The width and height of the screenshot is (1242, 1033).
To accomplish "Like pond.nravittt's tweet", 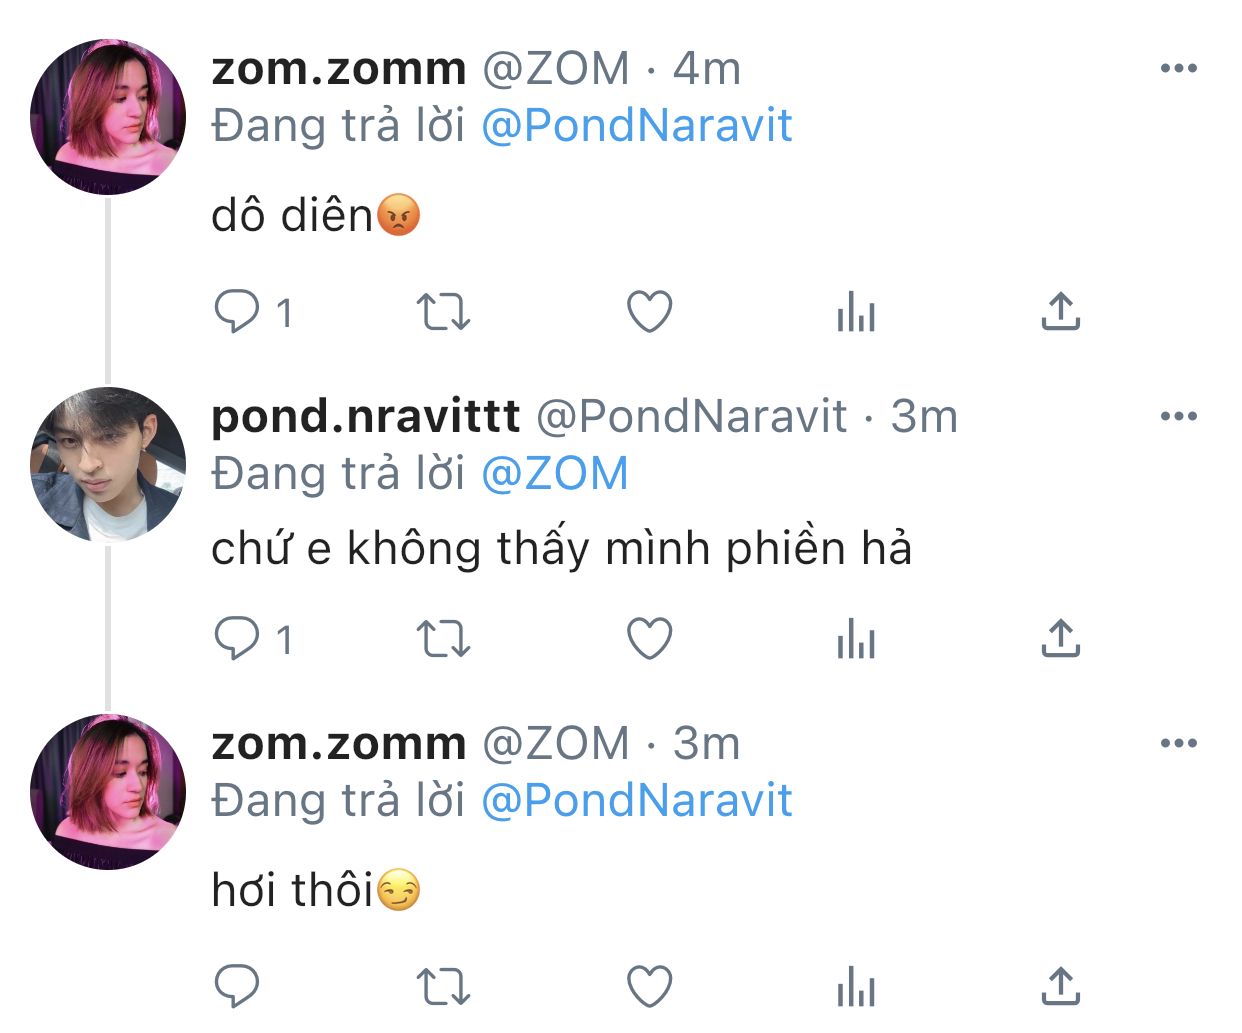I will click(650, 638).
